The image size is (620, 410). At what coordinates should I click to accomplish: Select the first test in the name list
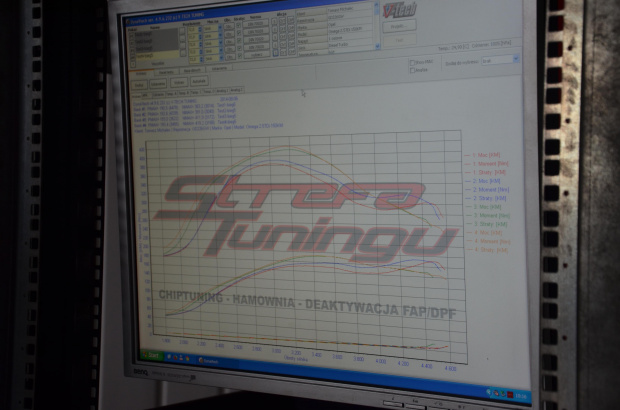pos(156,34)
